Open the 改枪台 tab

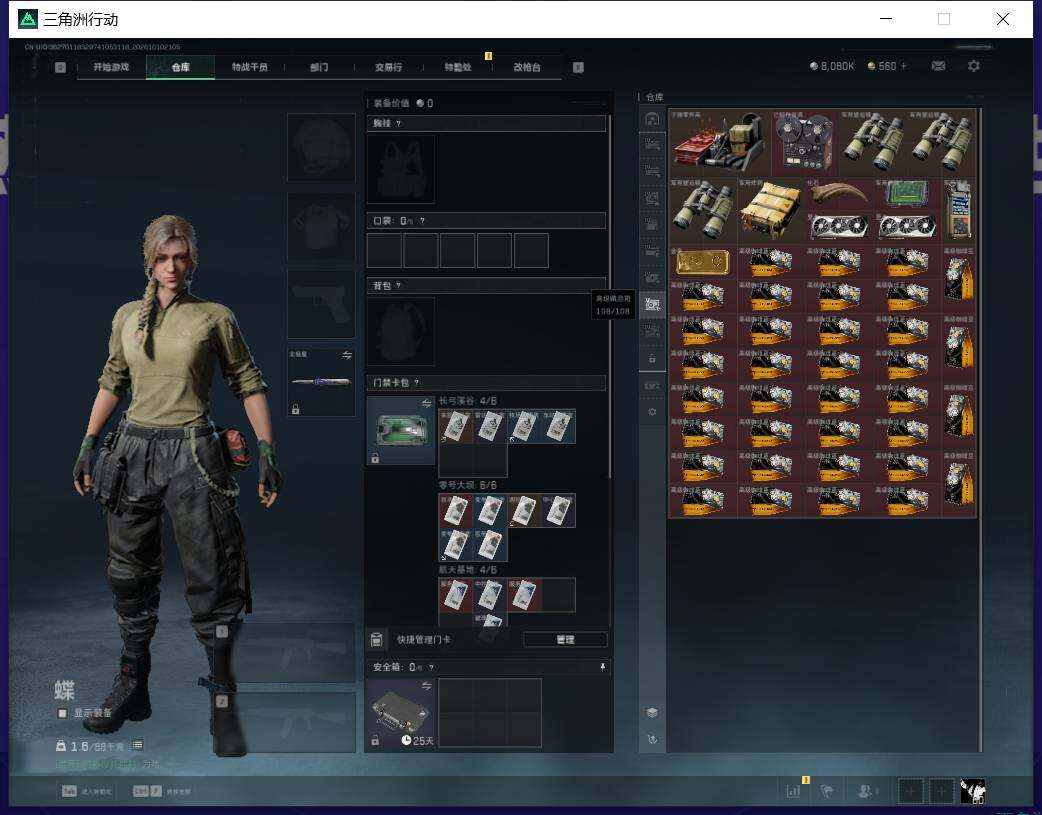pyautogui.click(x=527, y=67)
